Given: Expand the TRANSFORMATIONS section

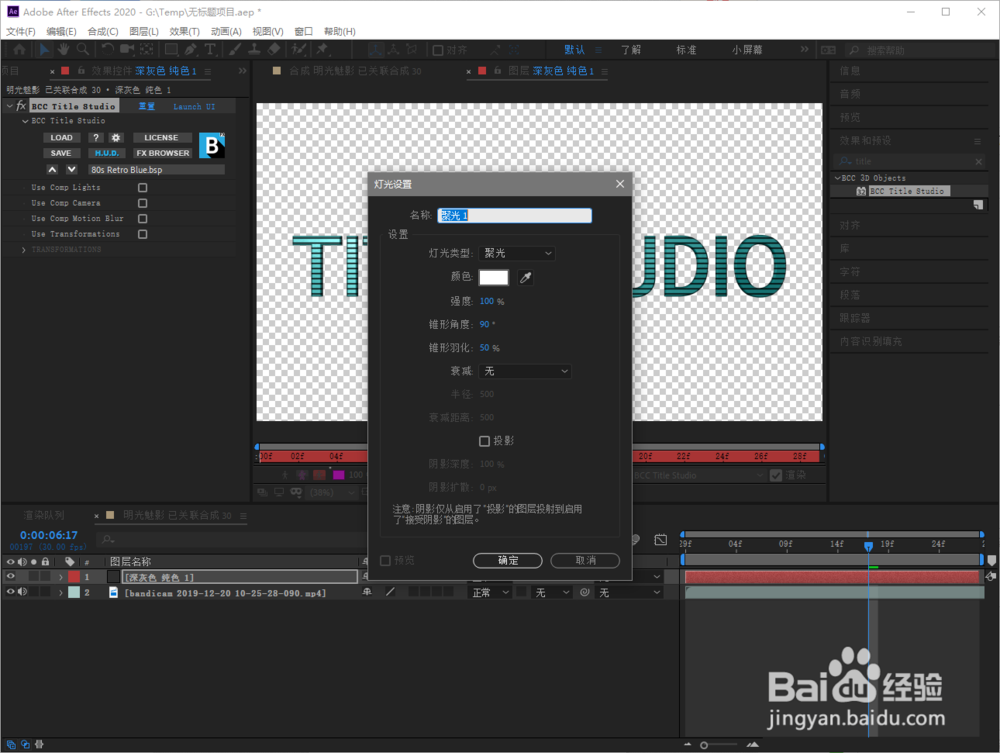Looking at the screenshot, I should [x=24, y=250].
